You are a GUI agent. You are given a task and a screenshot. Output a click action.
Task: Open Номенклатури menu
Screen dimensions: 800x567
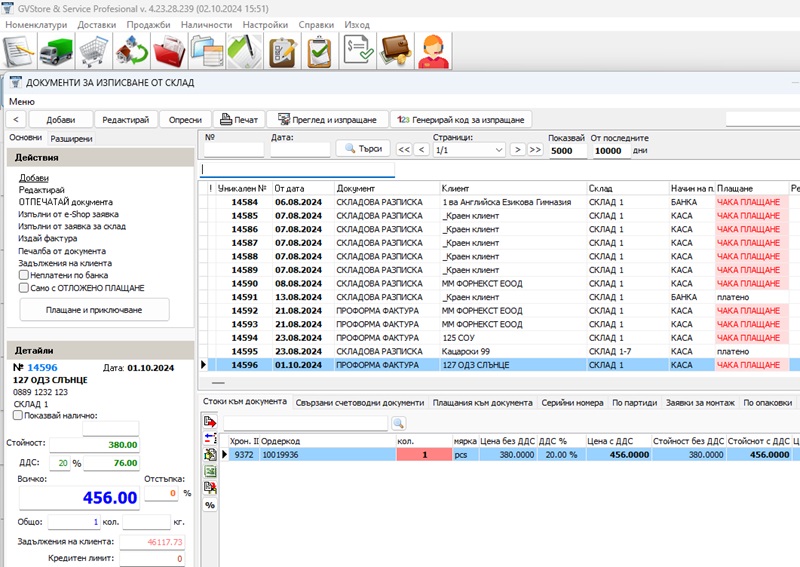pos(36,24)
